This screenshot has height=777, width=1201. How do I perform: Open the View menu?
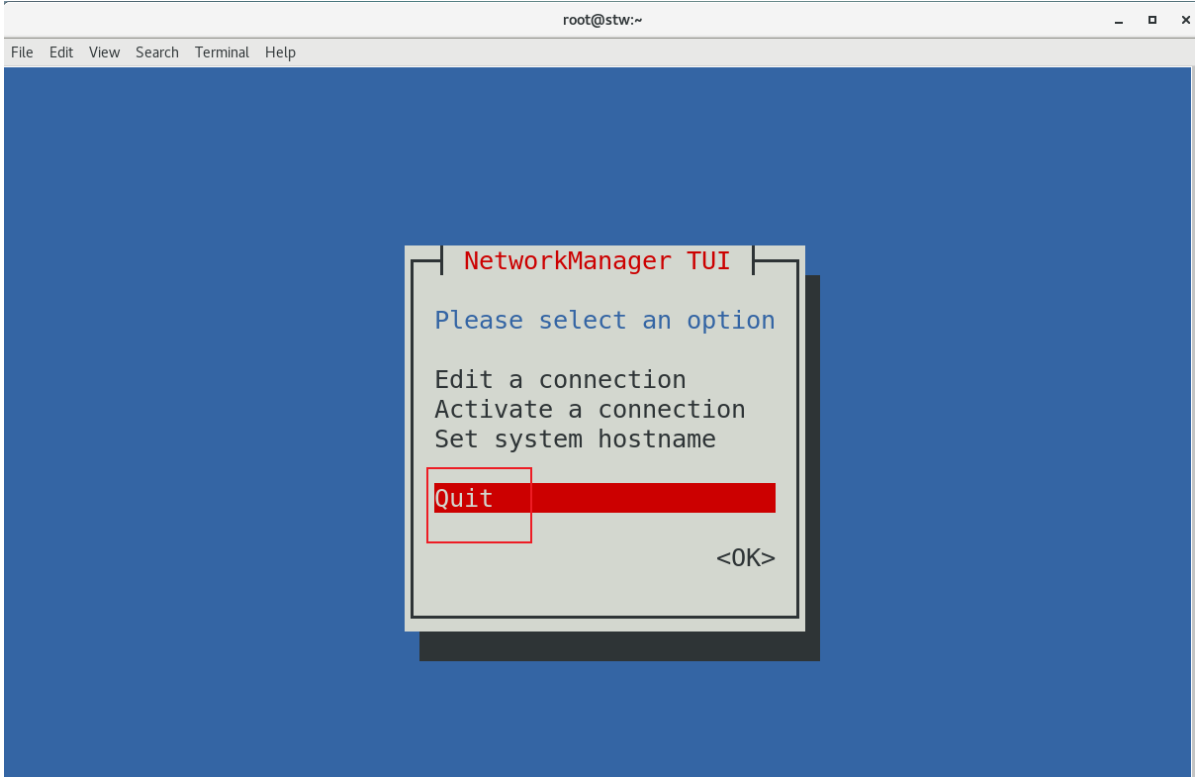pyautogui.click(x=104, y=52)
